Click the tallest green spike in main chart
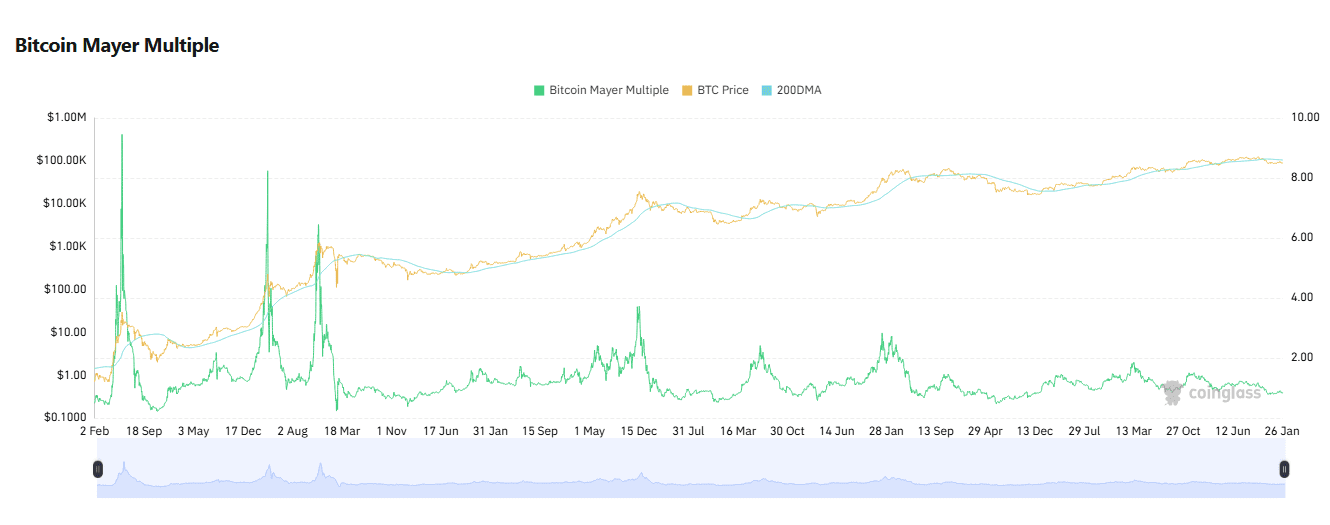Image resolution: width=1330 pixels, height=525 pixels. [x=122, y=136]
